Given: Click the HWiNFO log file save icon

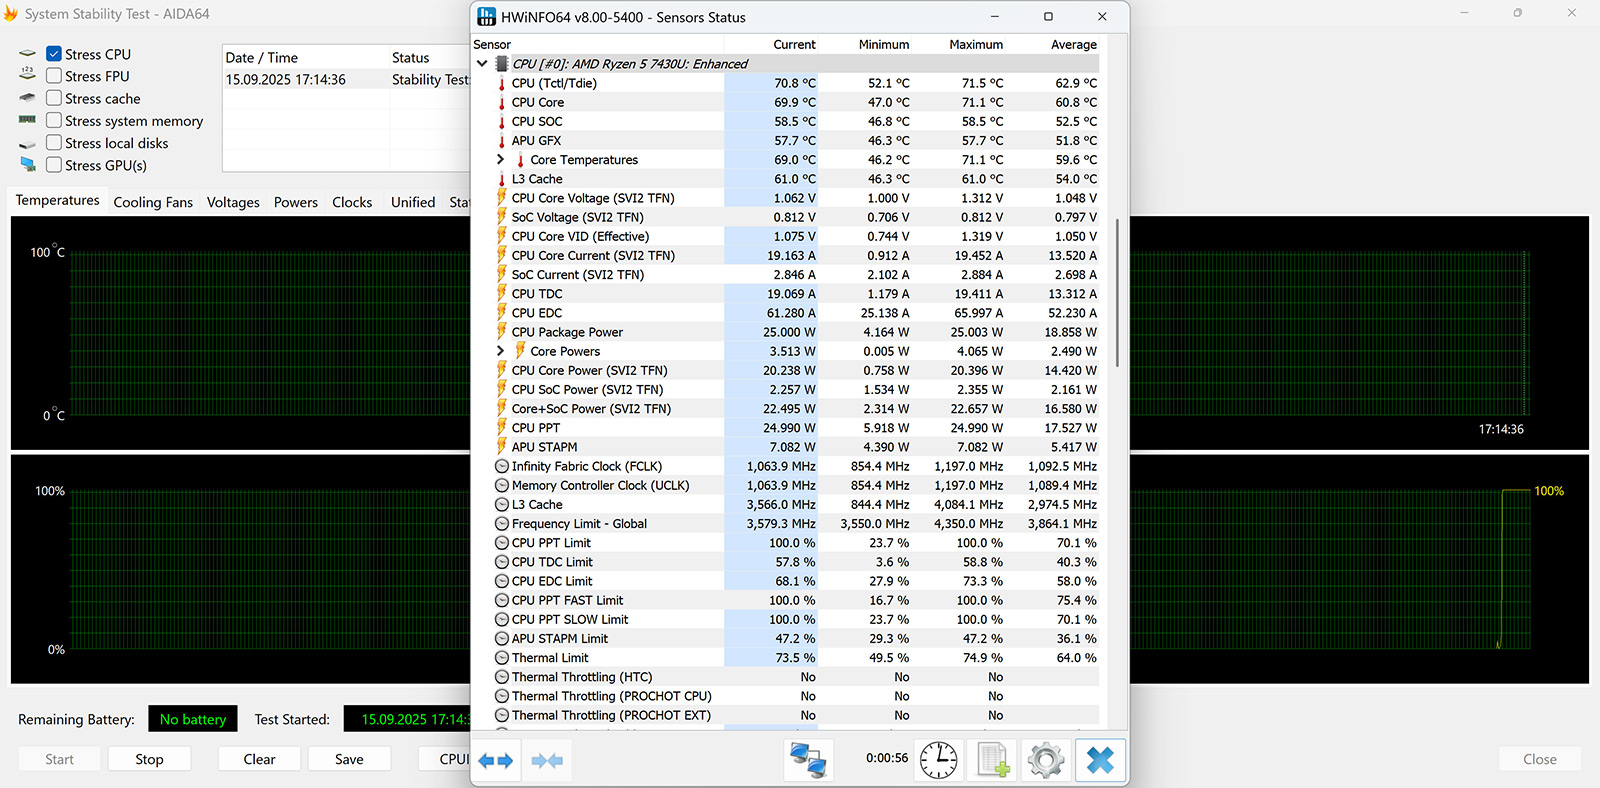Looking at the screenshot, I should (x=992, y=760).
